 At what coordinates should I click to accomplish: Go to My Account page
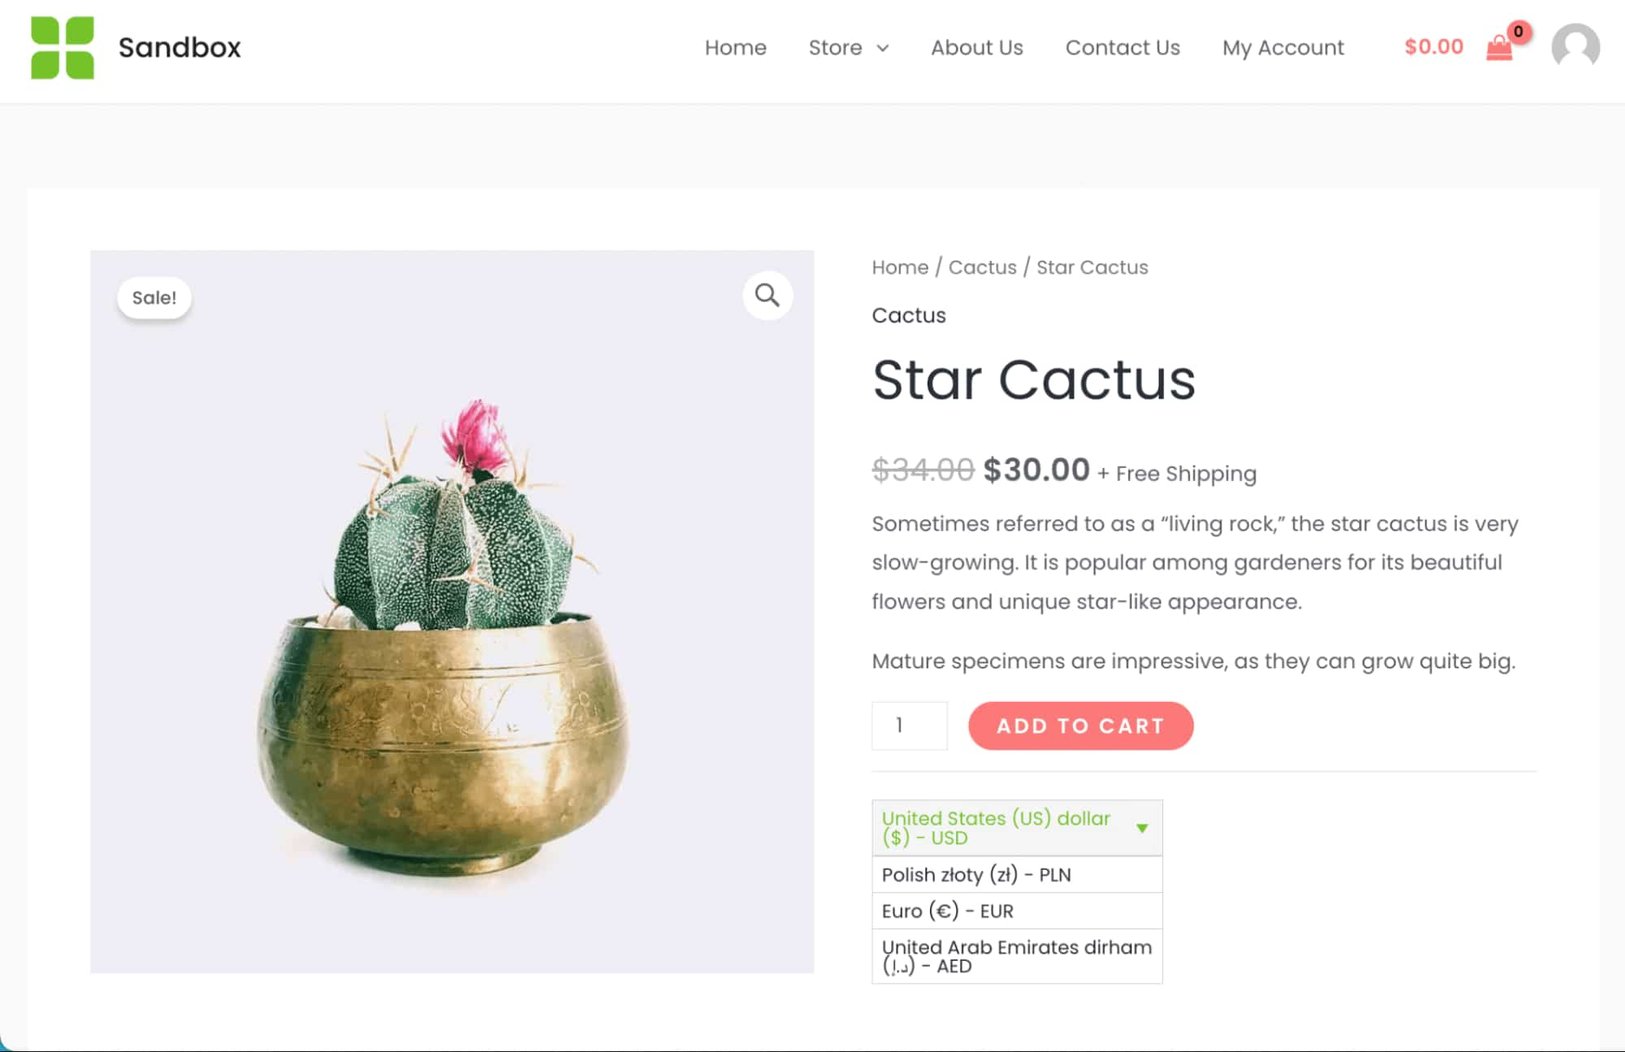[x=1283, y=47]
